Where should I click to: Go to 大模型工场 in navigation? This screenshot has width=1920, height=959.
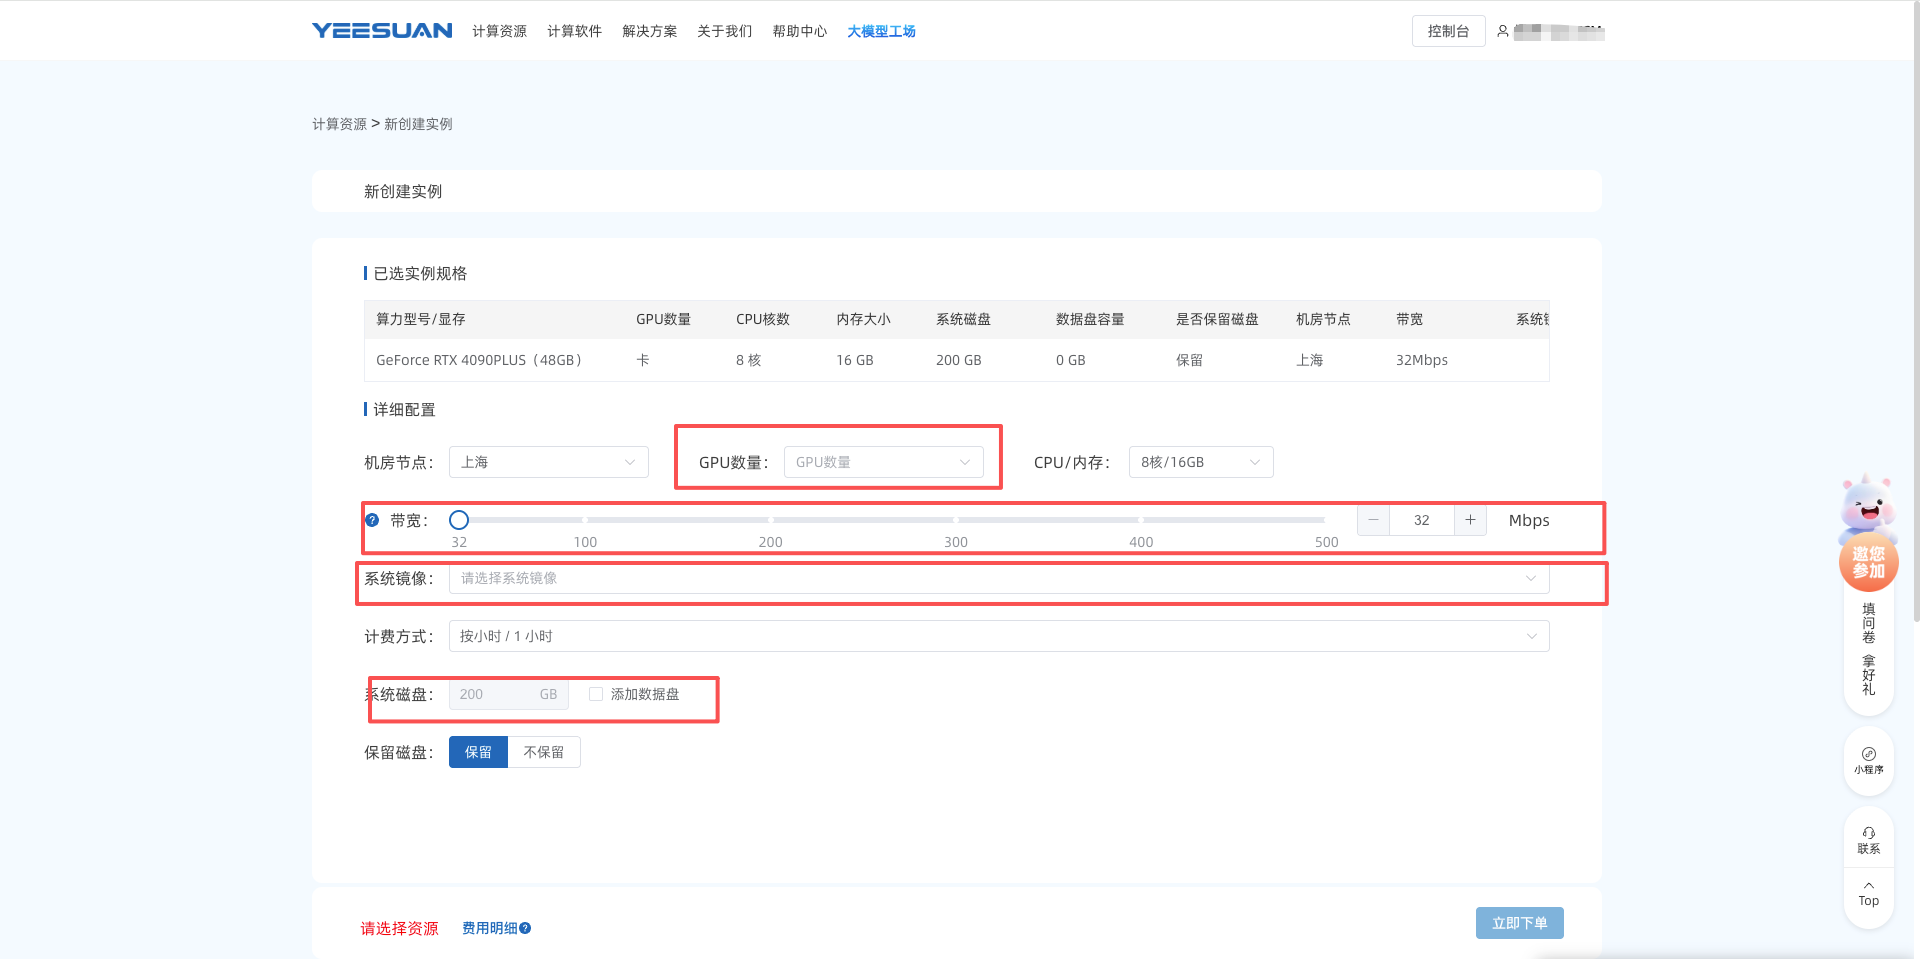point(881,31)
